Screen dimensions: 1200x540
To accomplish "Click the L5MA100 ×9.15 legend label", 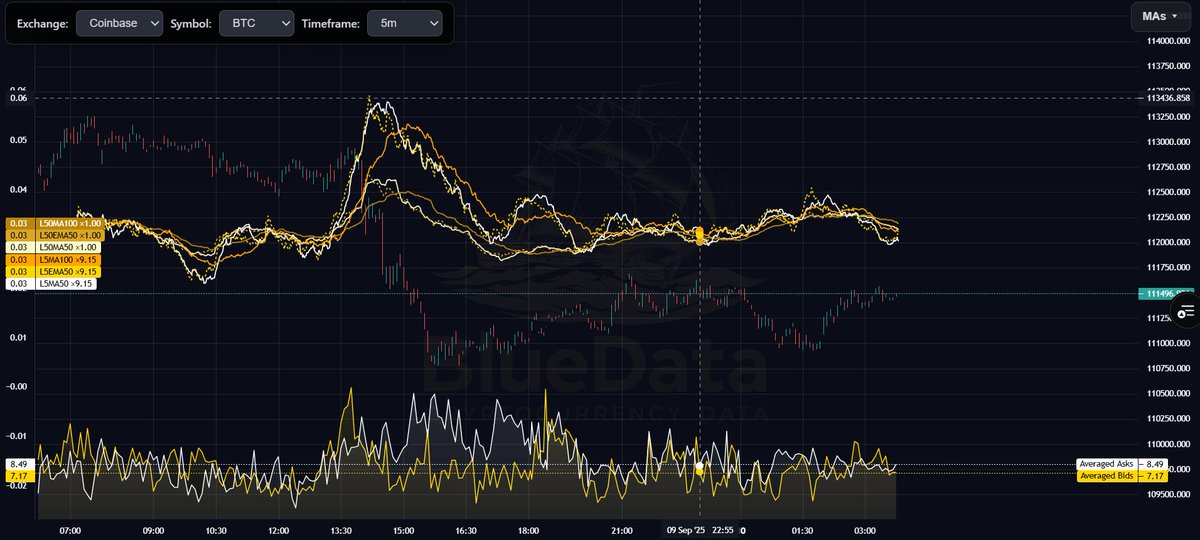I will click(x=66, y=260).
